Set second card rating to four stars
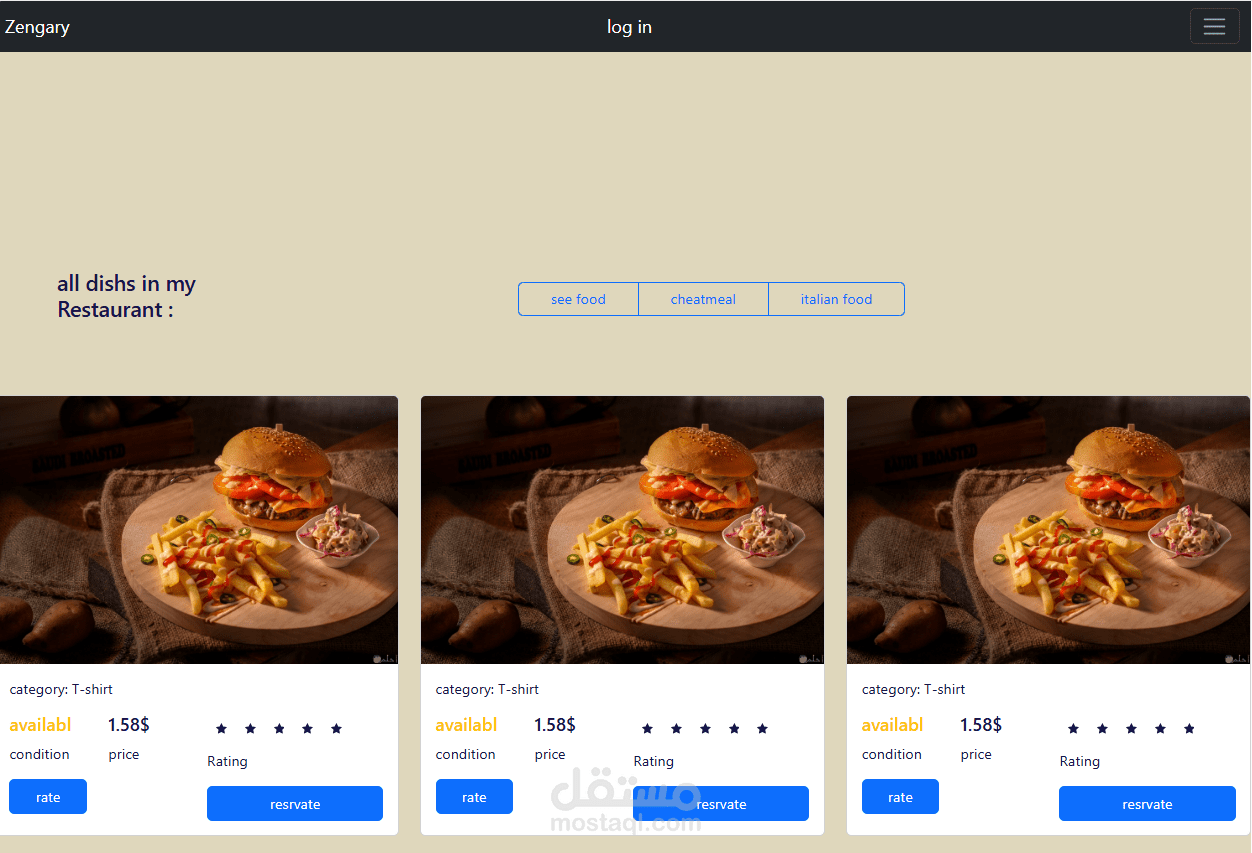Screen dimensions: 1252x853 click(734, 729)
